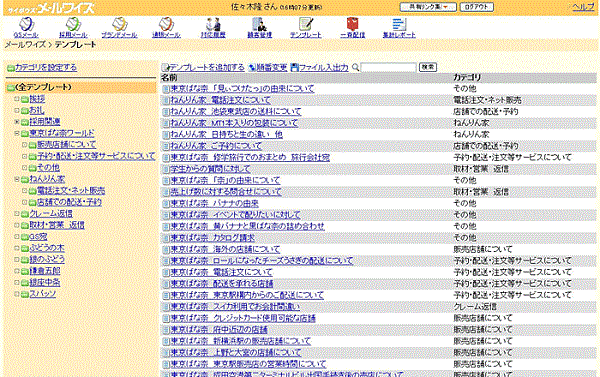
Task: Click tree box beside 取材・営業 返信
Action: click(x=17, y=225)
